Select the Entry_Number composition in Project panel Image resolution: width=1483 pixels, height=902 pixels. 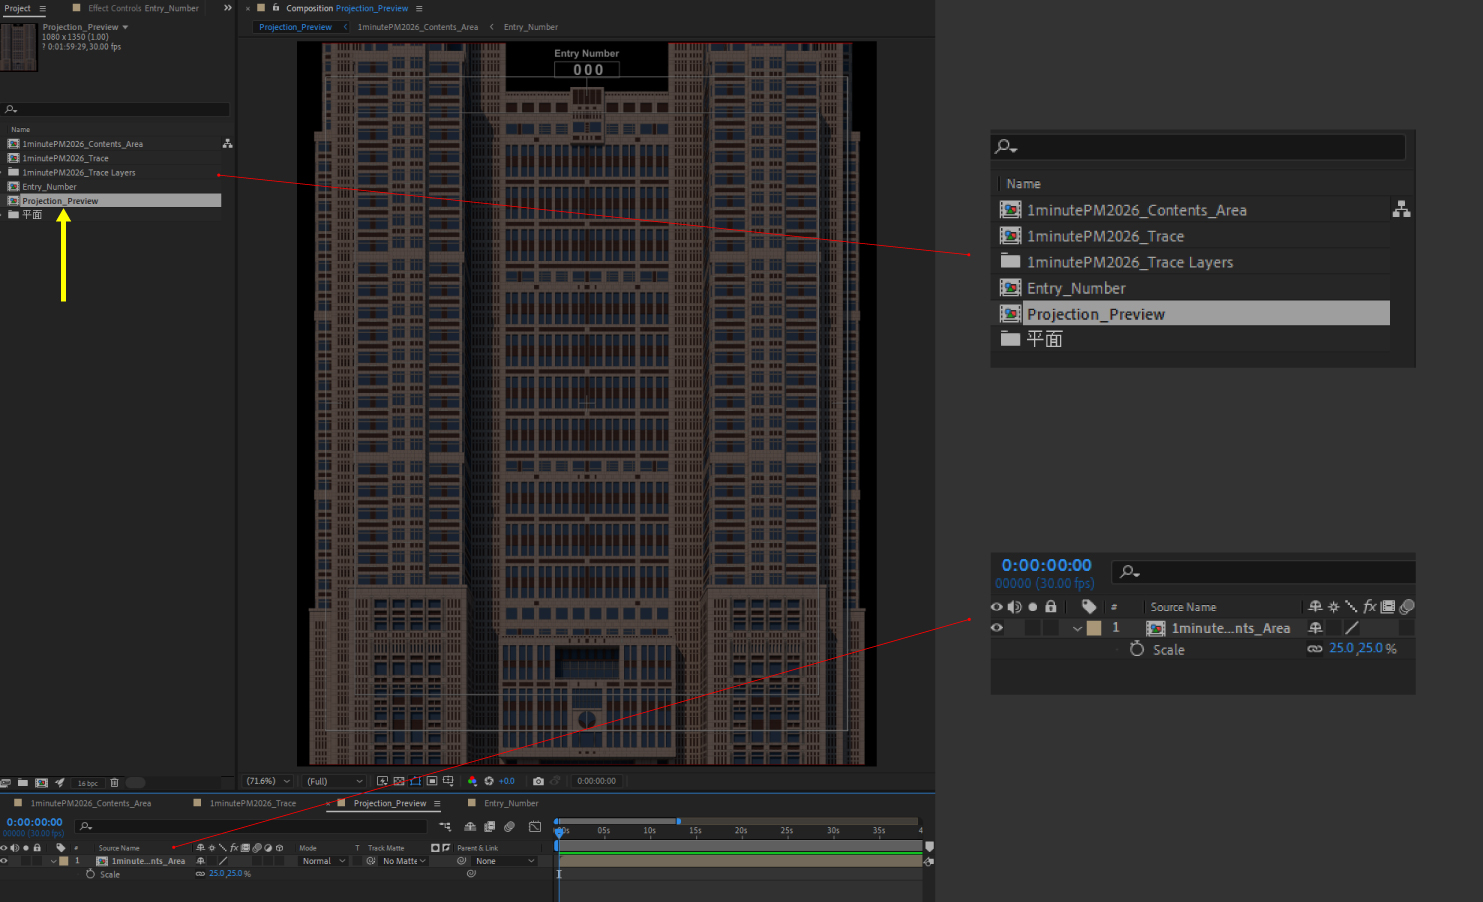point(49,187)
